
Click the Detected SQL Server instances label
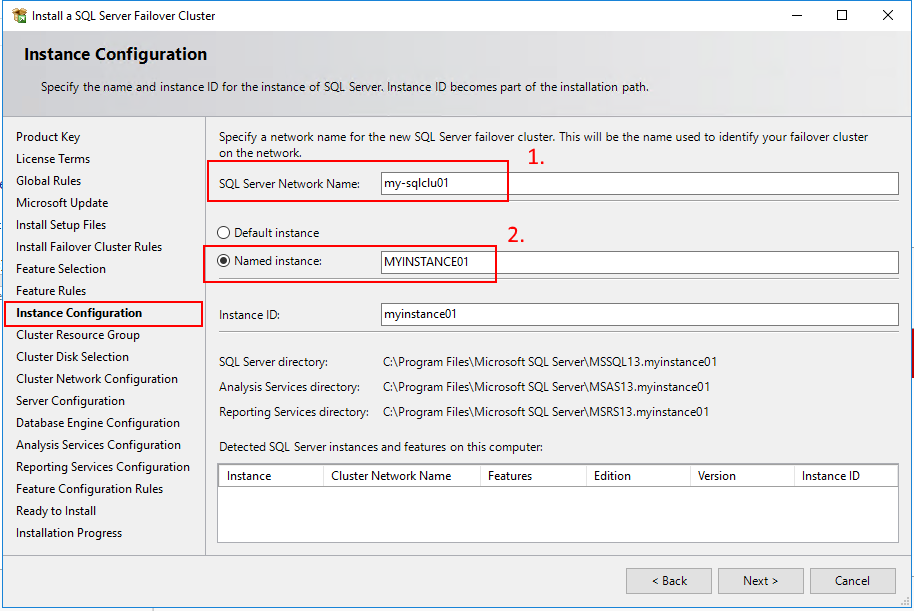pyautogui.click(x=381, y=447)
